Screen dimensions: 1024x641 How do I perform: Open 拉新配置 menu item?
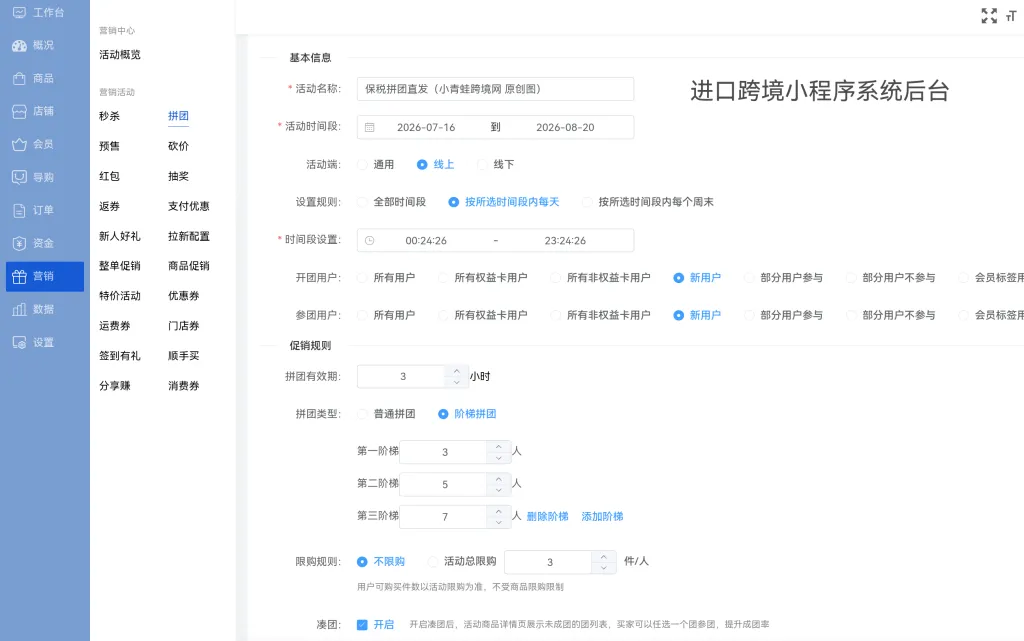pyautogui.click(x=189, y=236)
